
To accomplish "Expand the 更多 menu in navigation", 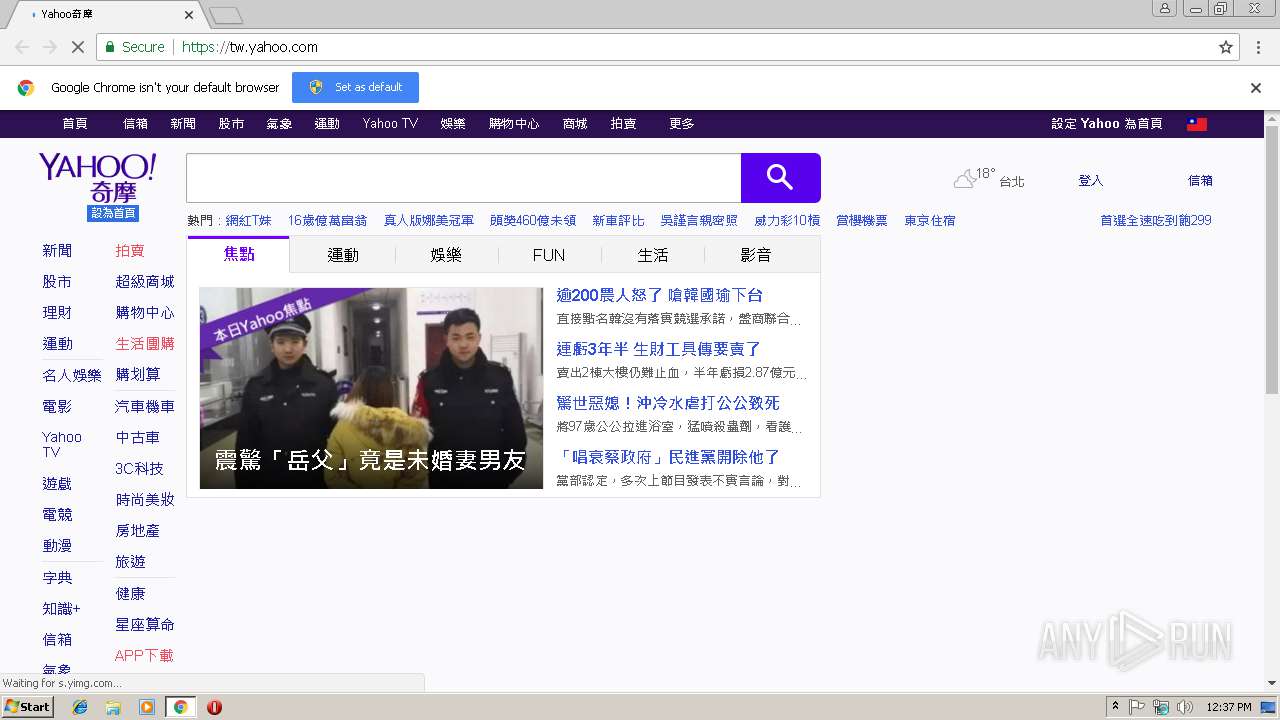I will [x=682, y=124].
